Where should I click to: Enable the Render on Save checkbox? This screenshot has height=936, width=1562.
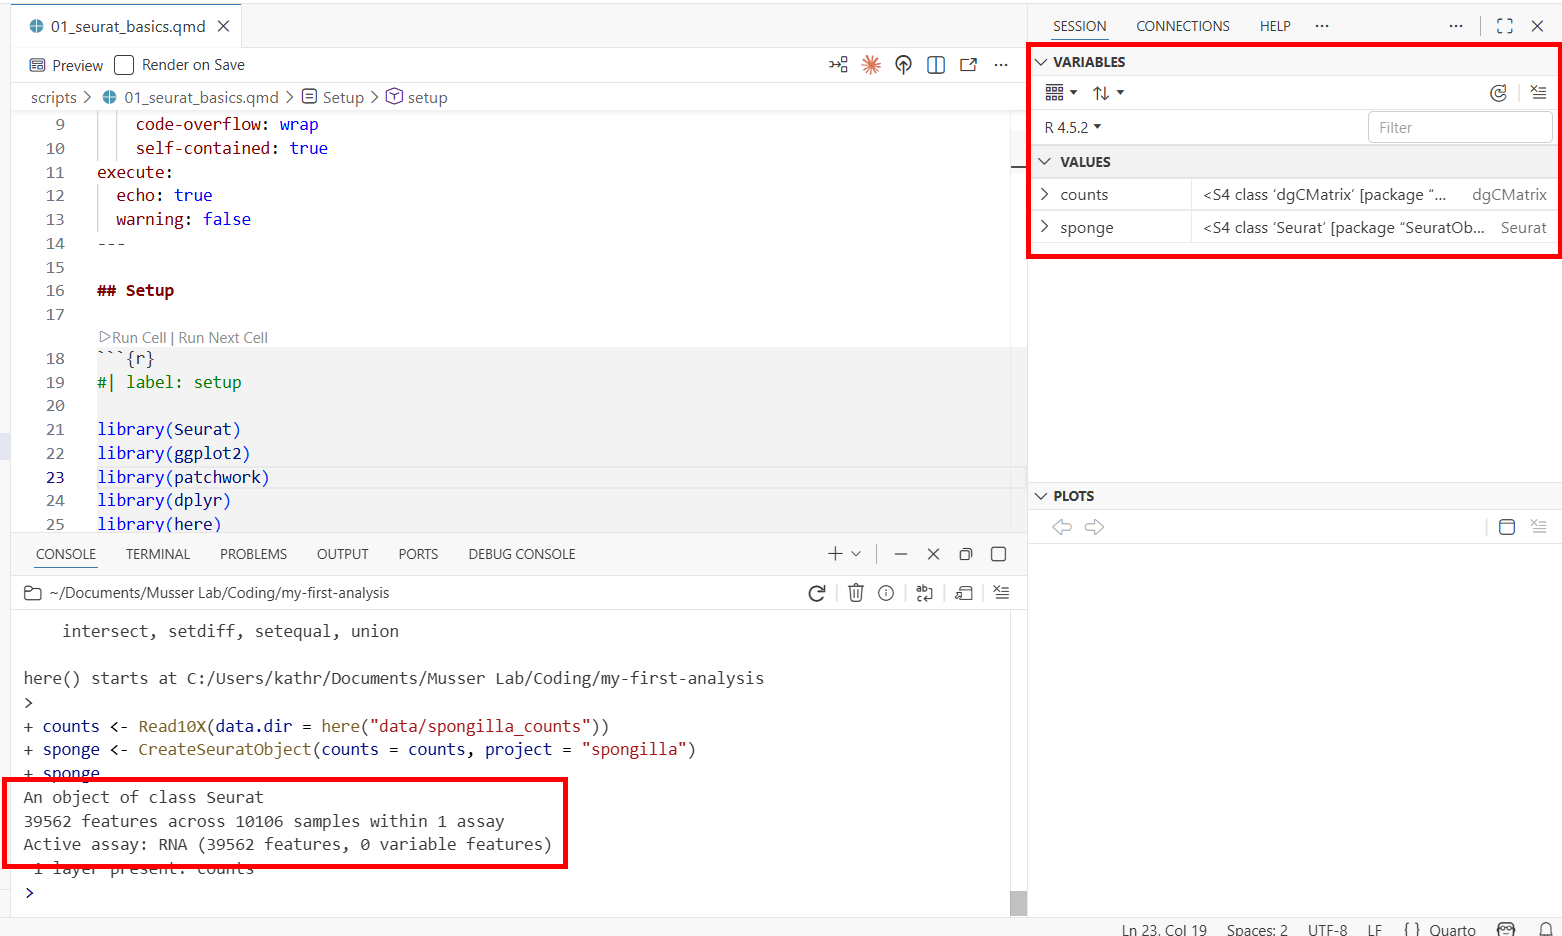tap(124, 65)
